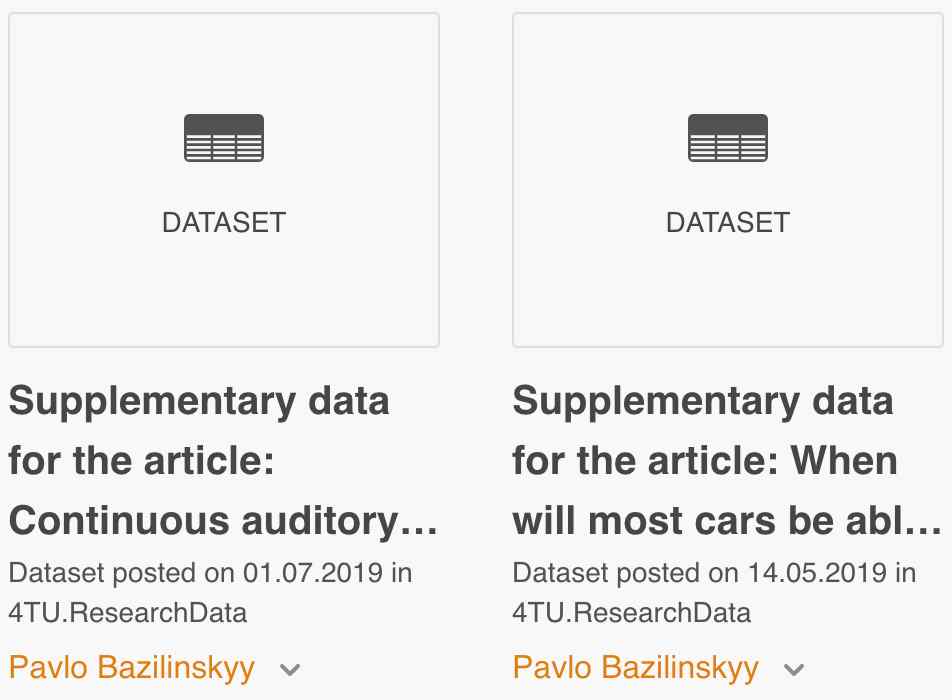Select the truncated 'Continuous auditory…' title line
Viewport: 952px width, 700px height.
click(x=223, y=522)
